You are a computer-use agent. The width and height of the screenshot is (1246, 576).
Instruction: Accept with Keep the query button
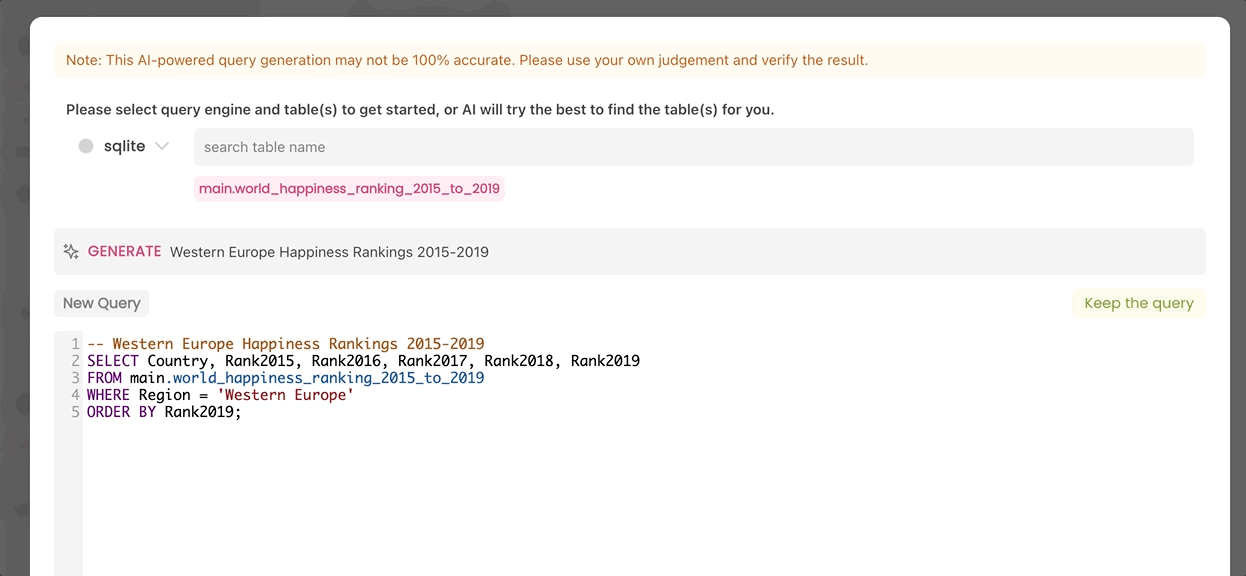coord(1138,303)
